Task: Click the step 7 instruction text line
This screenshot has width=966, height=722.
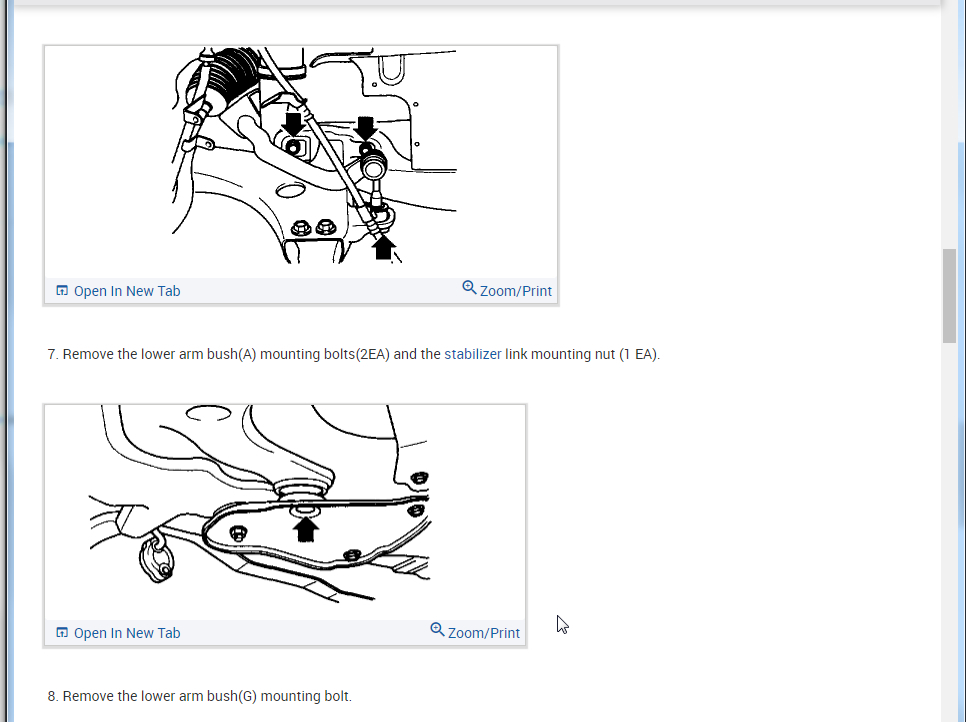Action: point(354,354)
